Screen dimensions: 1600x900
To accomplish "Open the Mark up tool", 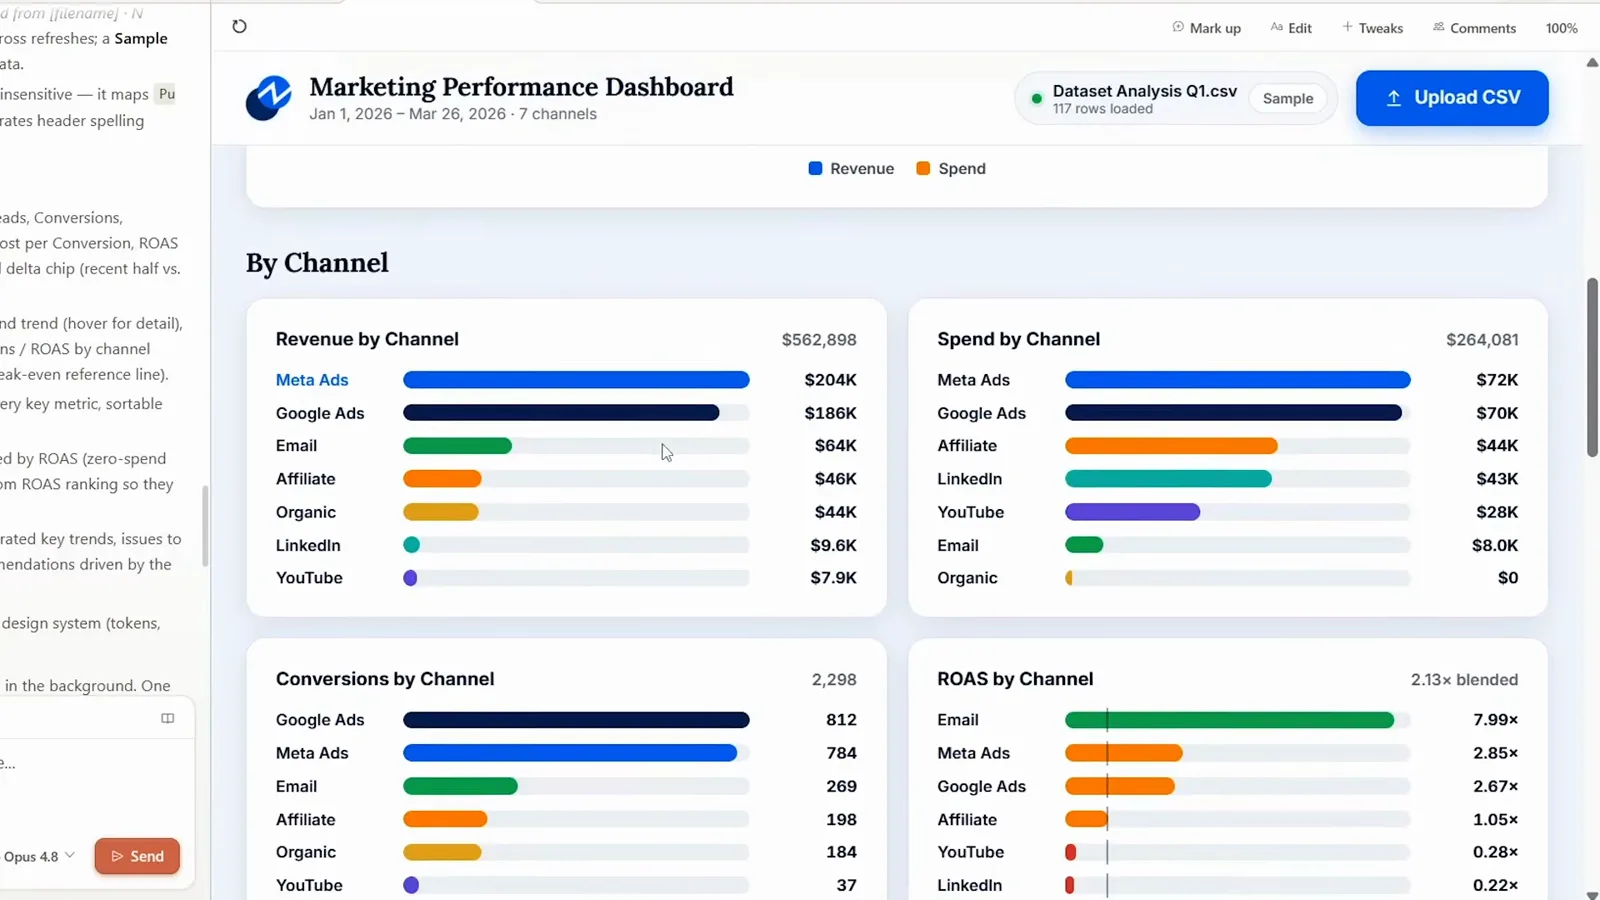I will [x=1206, y=28].
